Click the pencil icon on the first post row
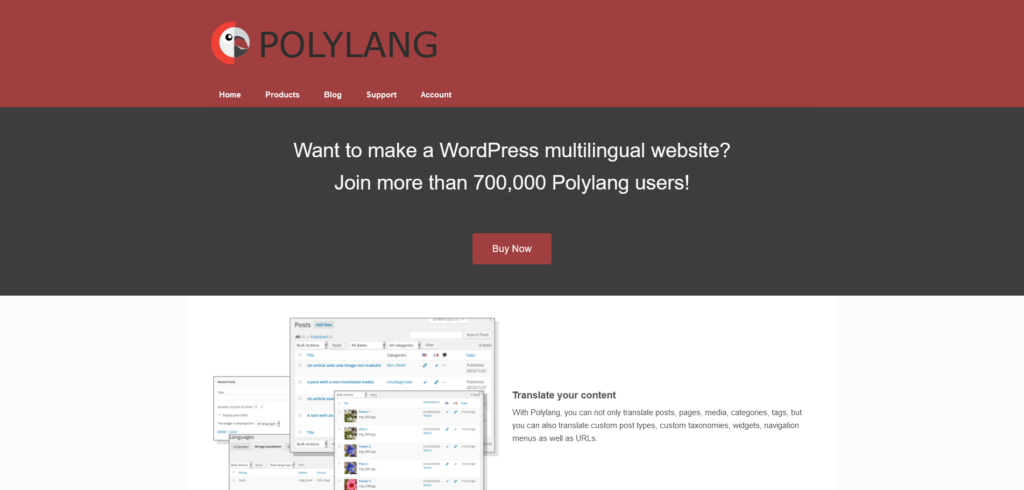The width and height of the screenshot is (1024, 490). 424,365
